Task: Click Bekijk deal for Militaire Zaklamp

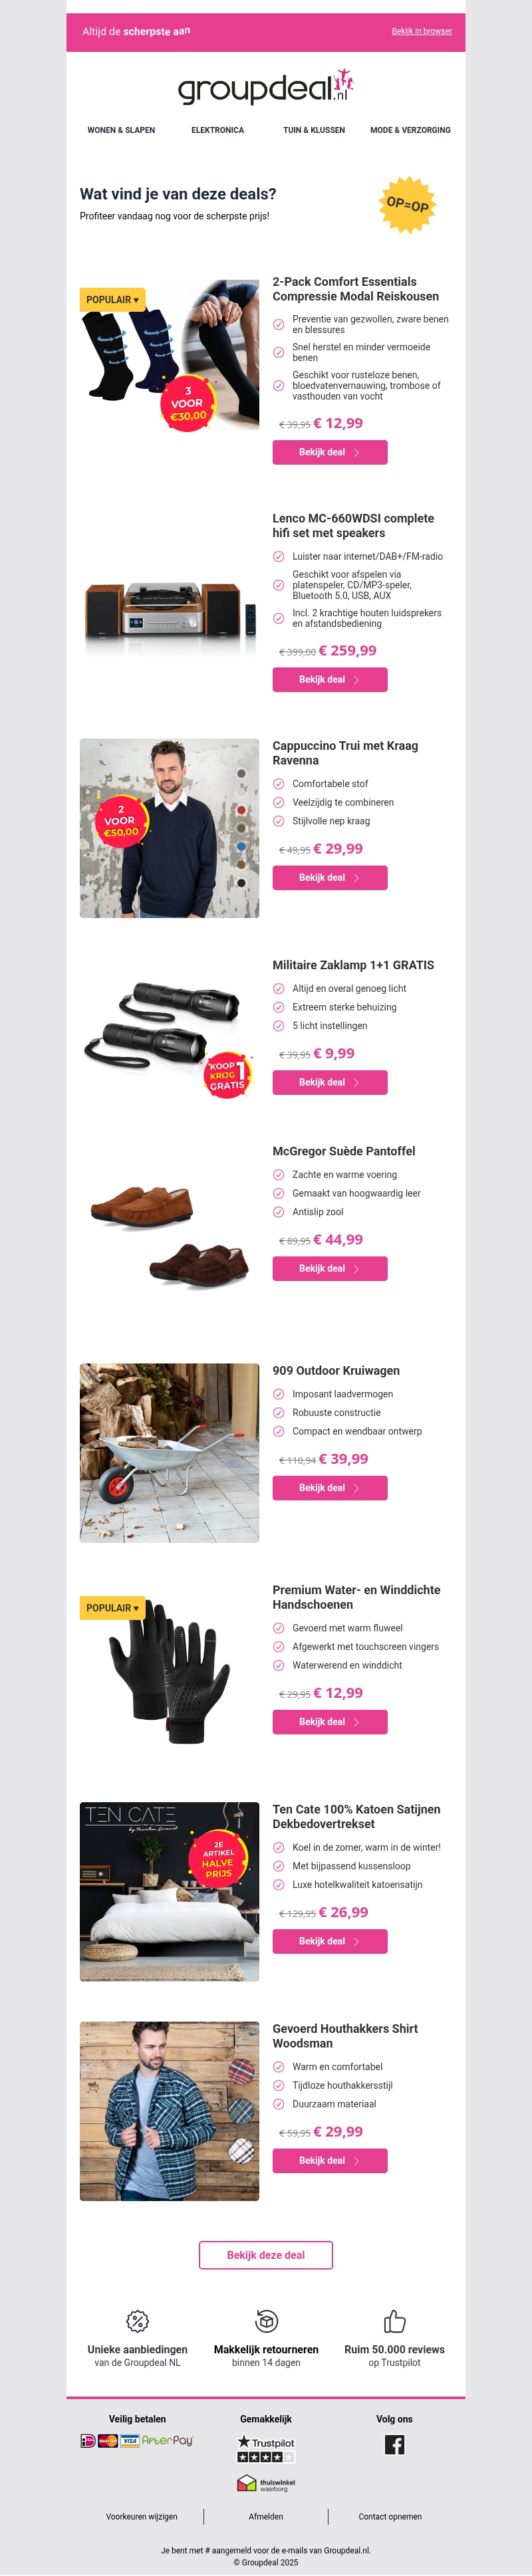Action: (330, 1082)
